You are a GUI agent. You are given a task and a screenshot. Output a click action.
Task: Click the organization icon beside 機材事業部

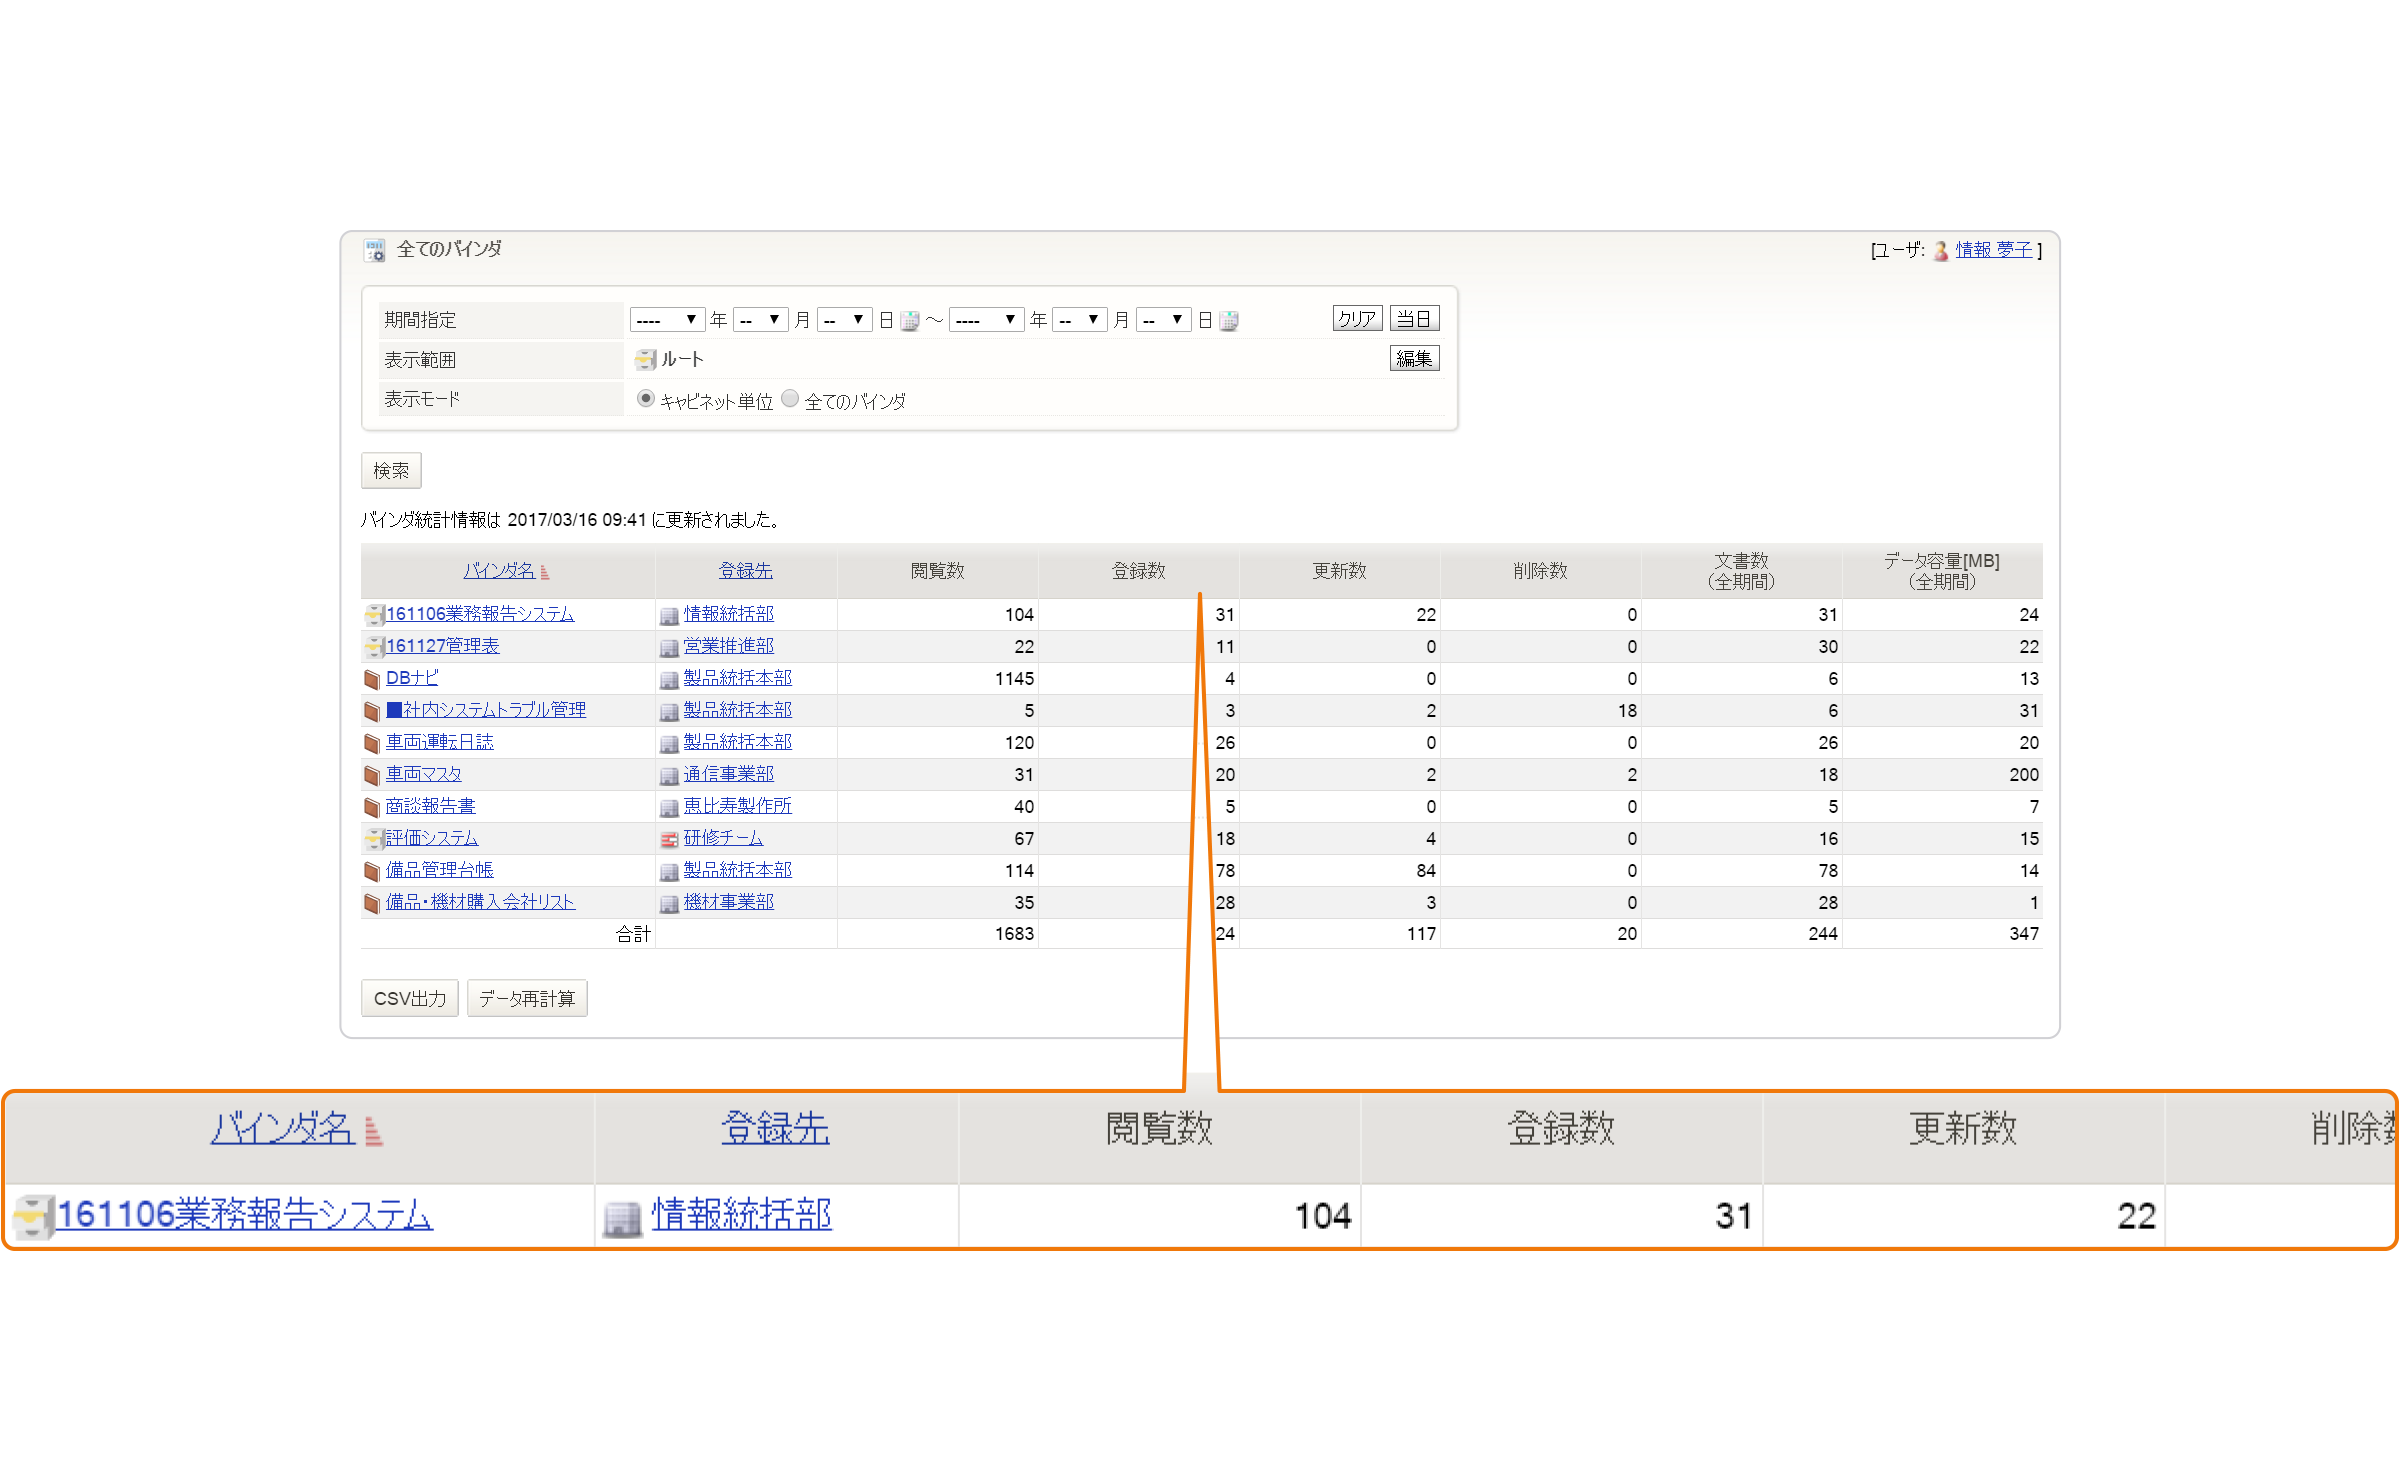point(669,903)
